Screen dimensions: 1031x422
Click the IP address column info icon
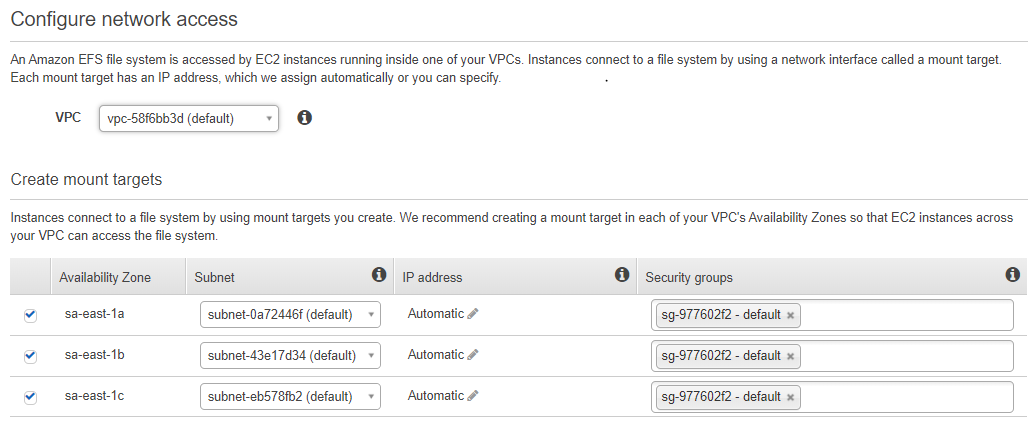pos(622,275)
